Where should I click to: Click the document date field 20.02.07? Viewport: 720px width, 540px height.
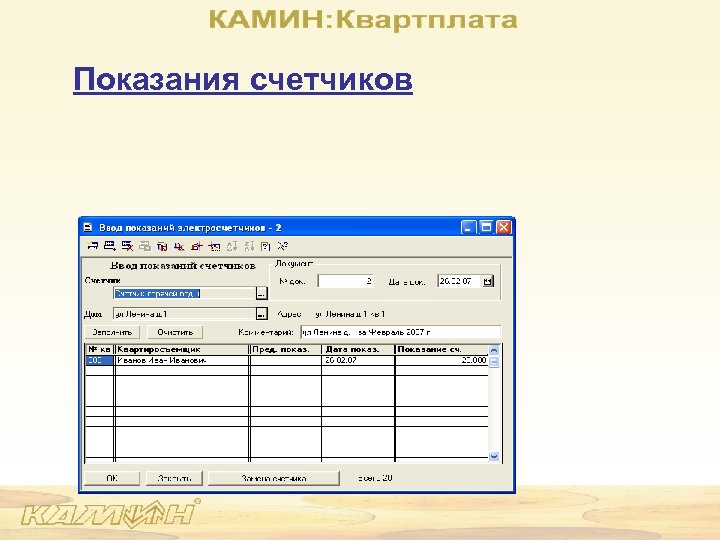459,281
